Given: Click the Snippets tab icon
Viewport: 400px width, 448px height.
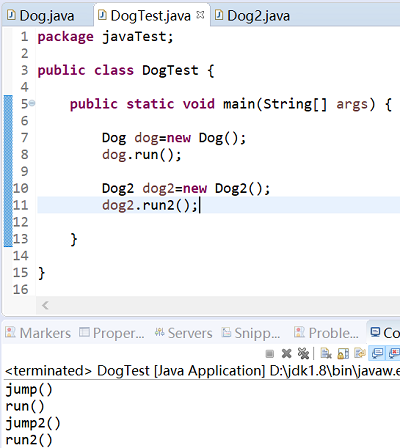Looking at the screenshot, I should tap(226, 332).
